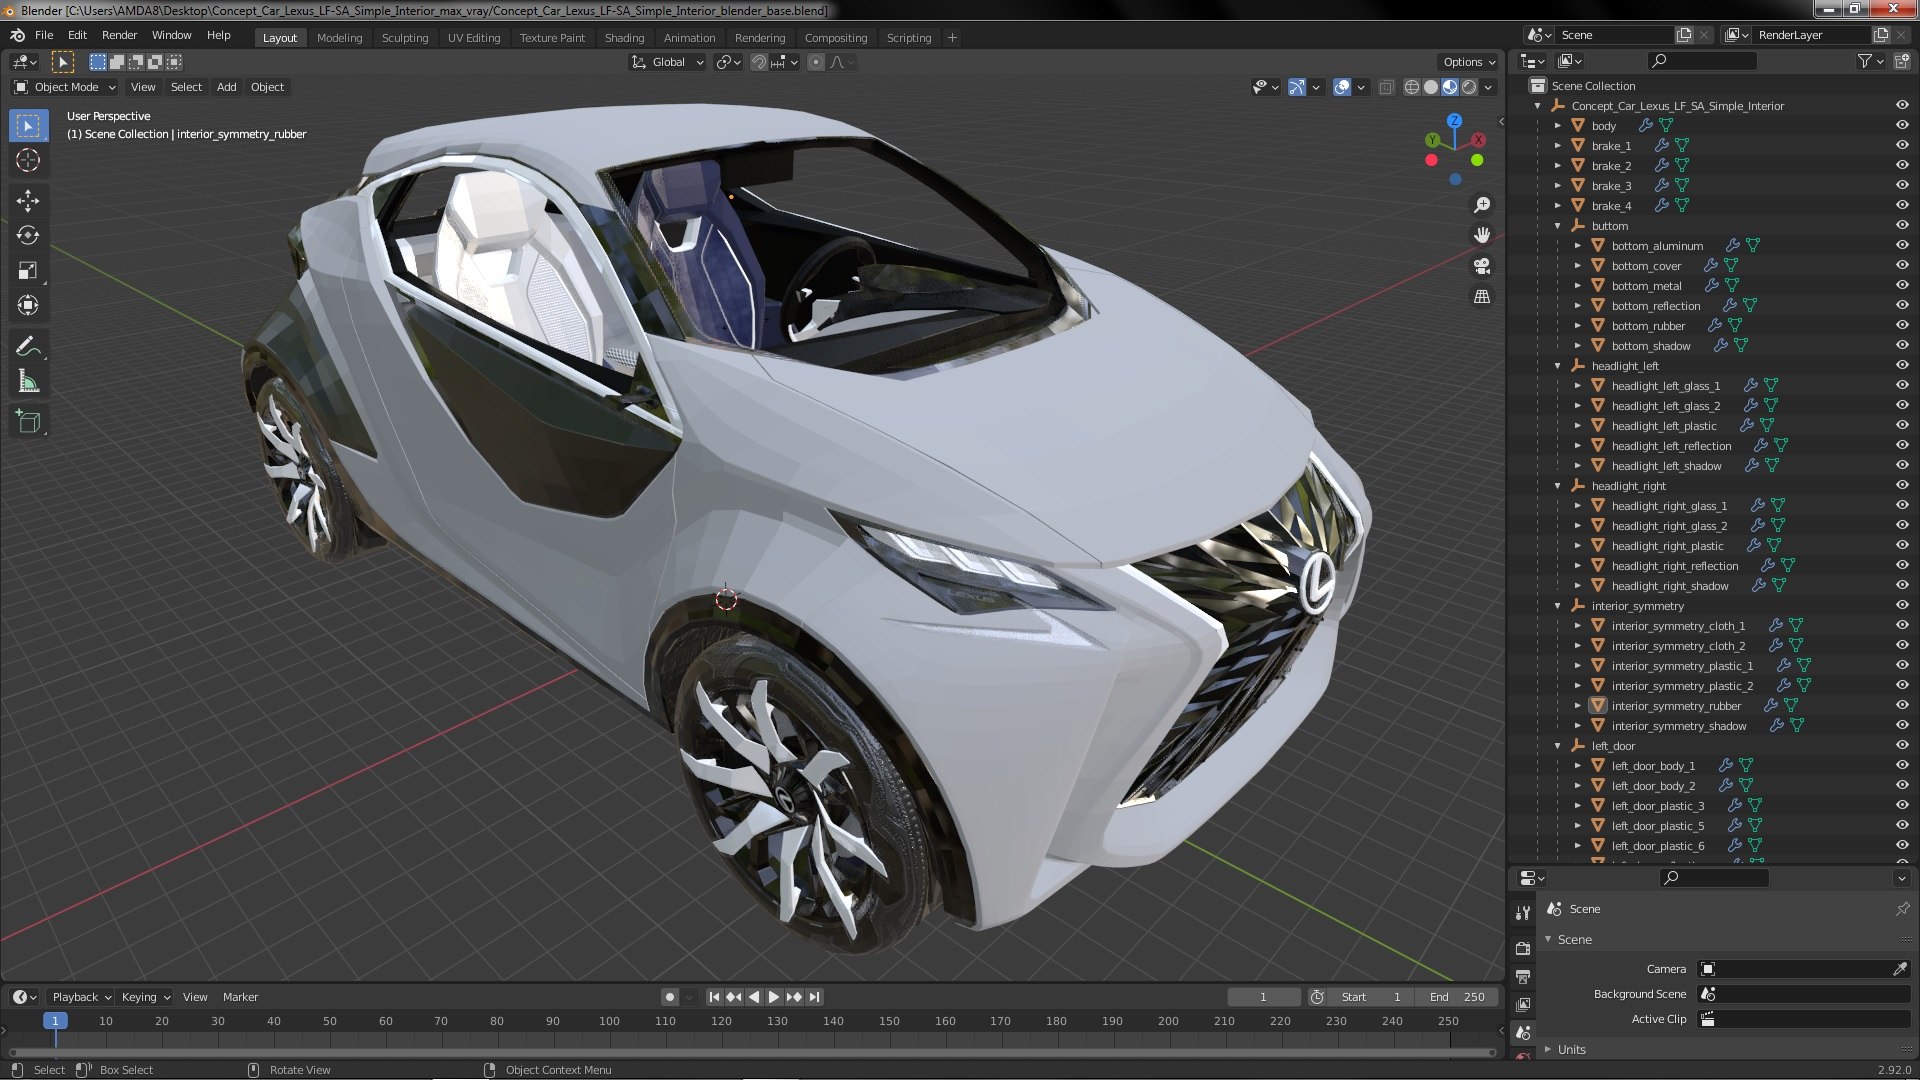Screen dimensions: 1920x1080
Task: Hide interior_symmetry_rubber object
Action: pyautogui.click(x=1902, y=705)
